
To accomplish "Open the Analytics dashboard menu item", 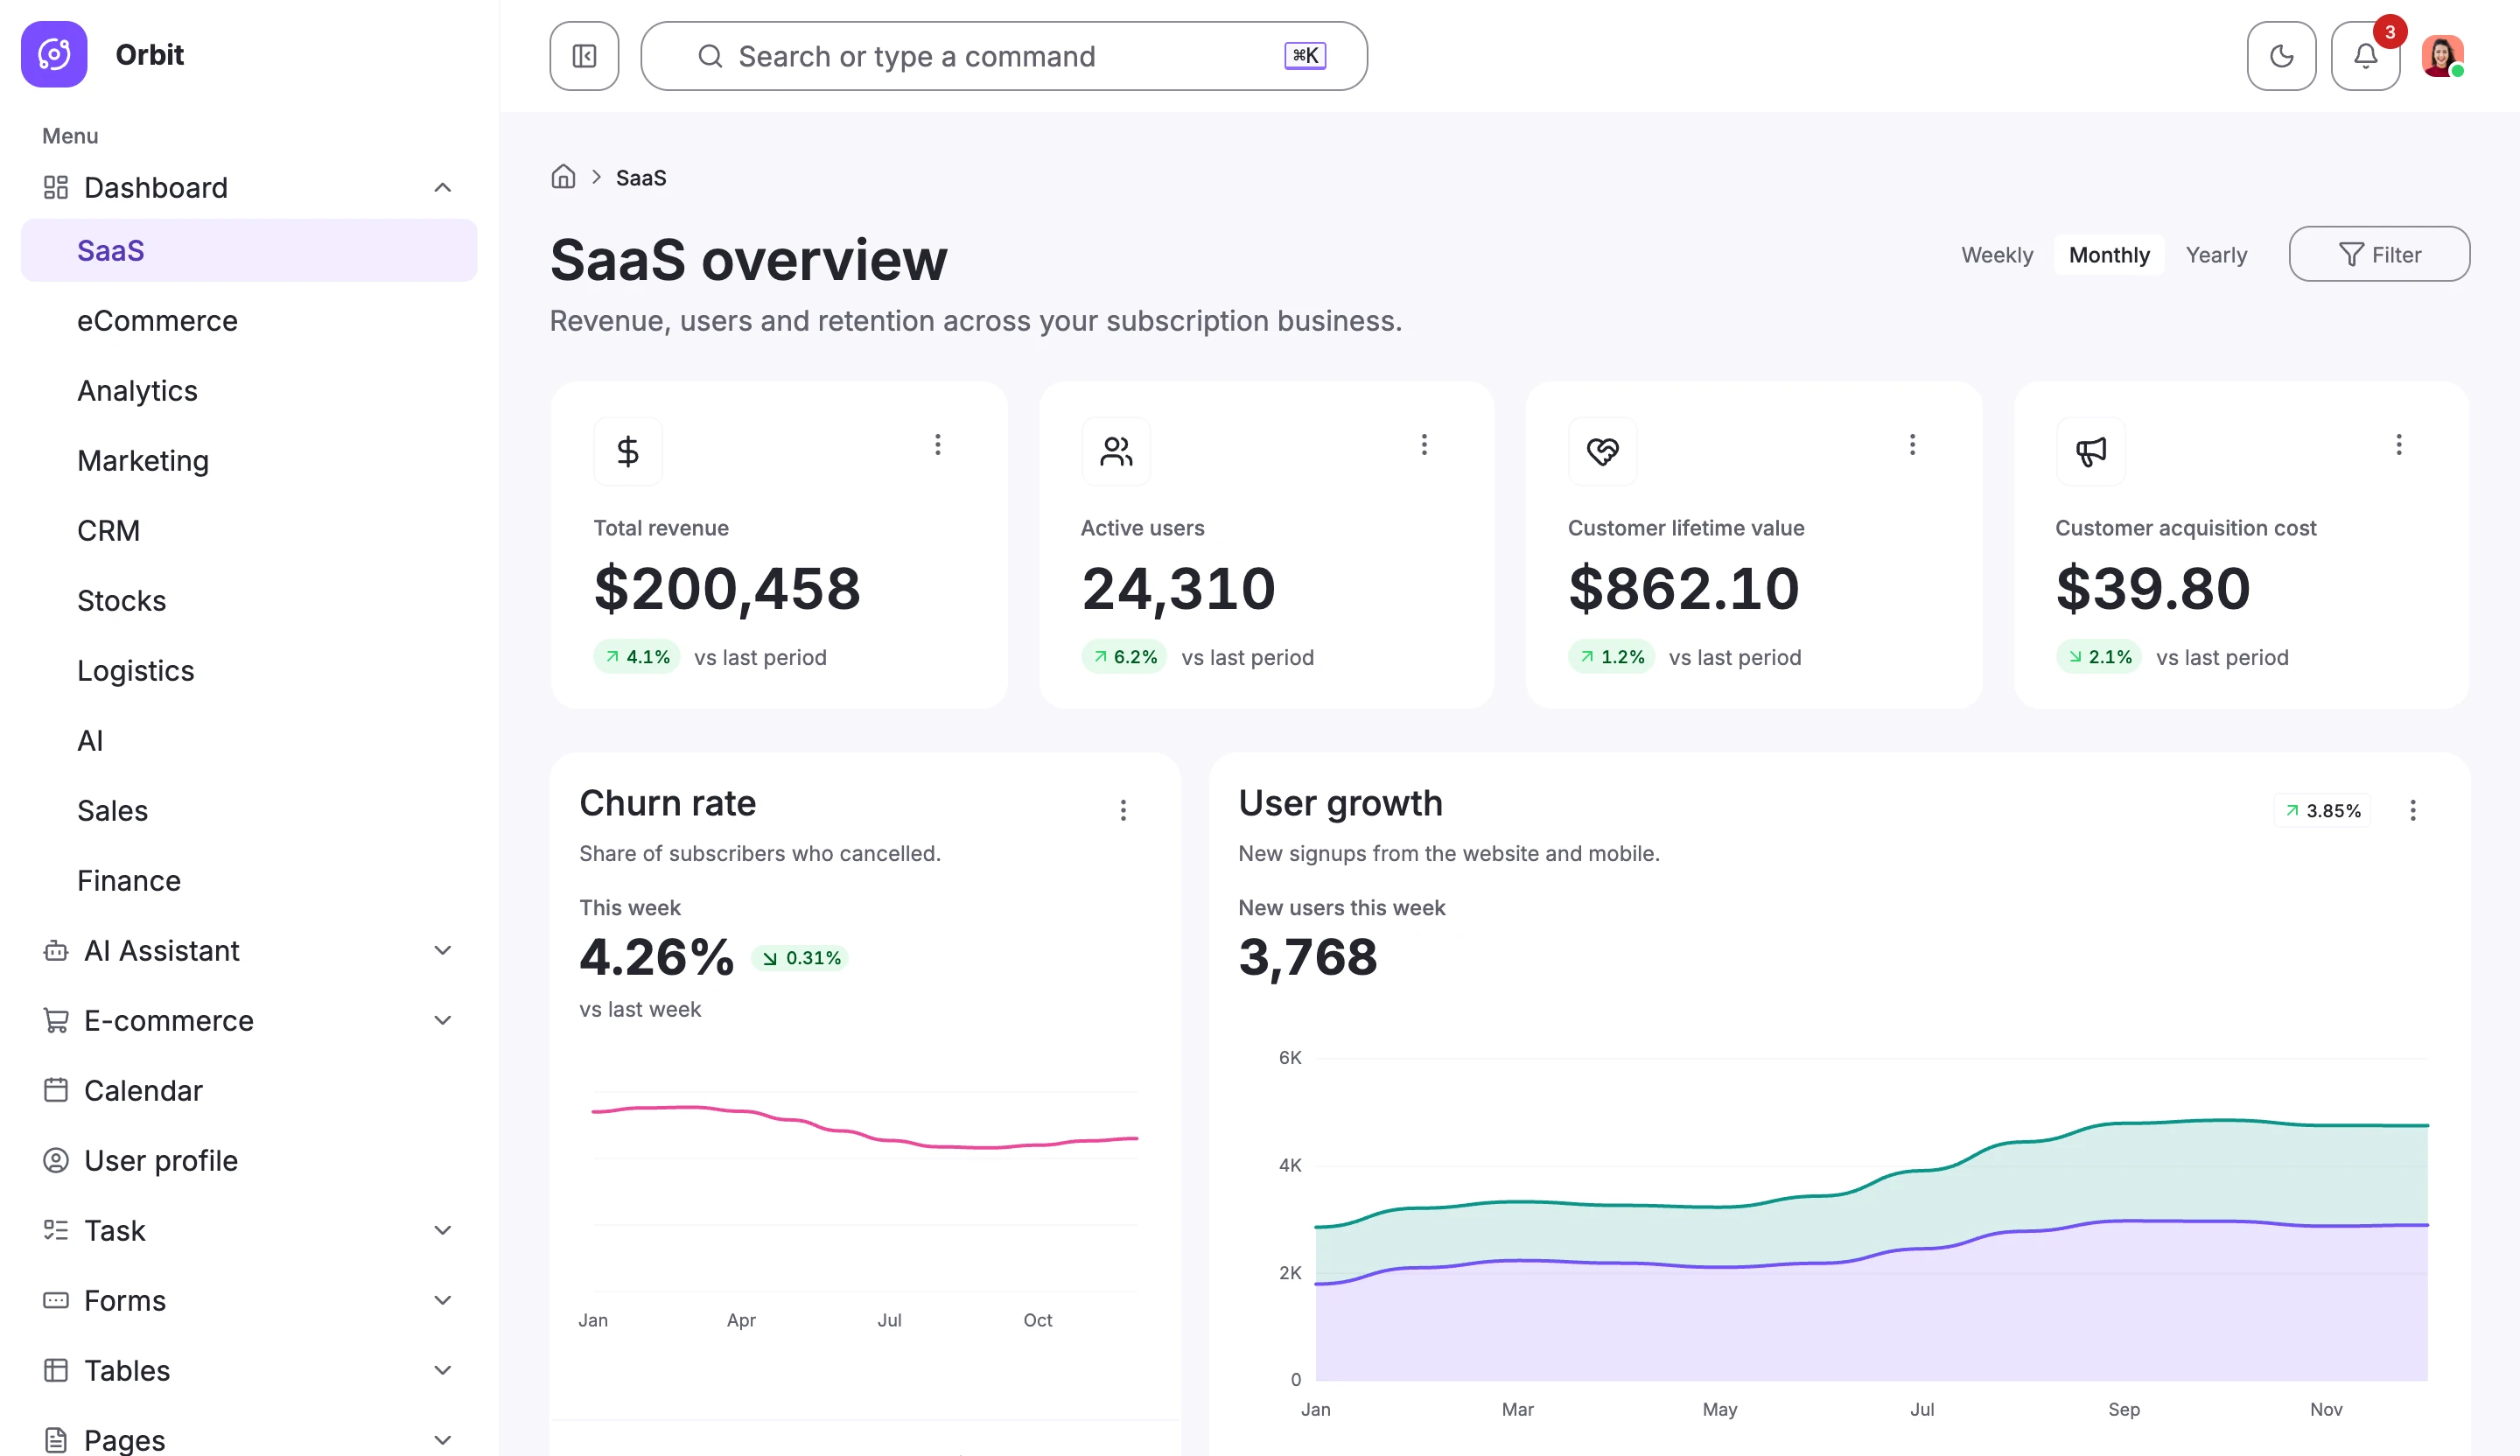I will coord(249,390).
